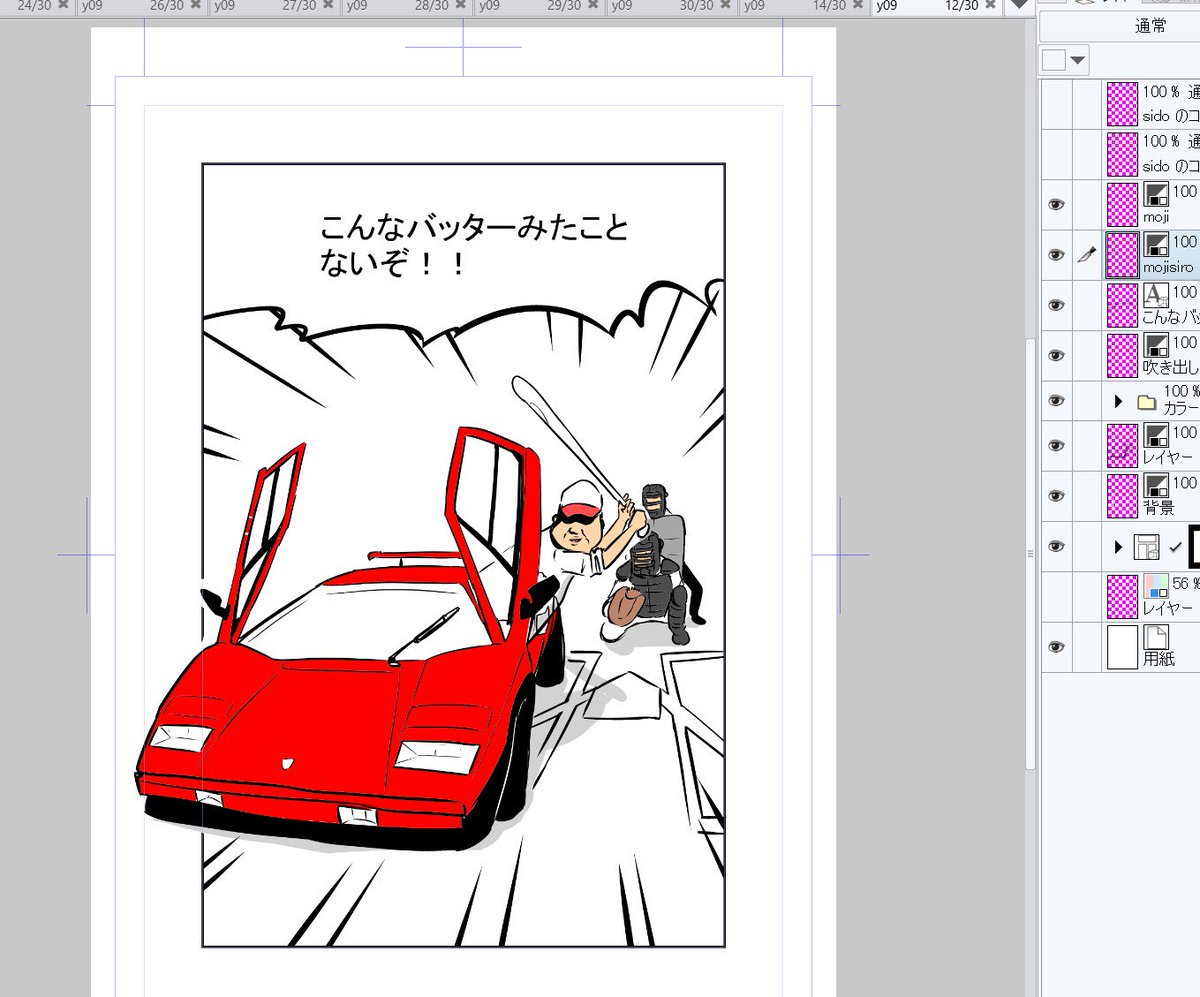This screenshot has width=1200, height=997.
Task: Hide the カラー folder
Action: [x=1056, y=400]
